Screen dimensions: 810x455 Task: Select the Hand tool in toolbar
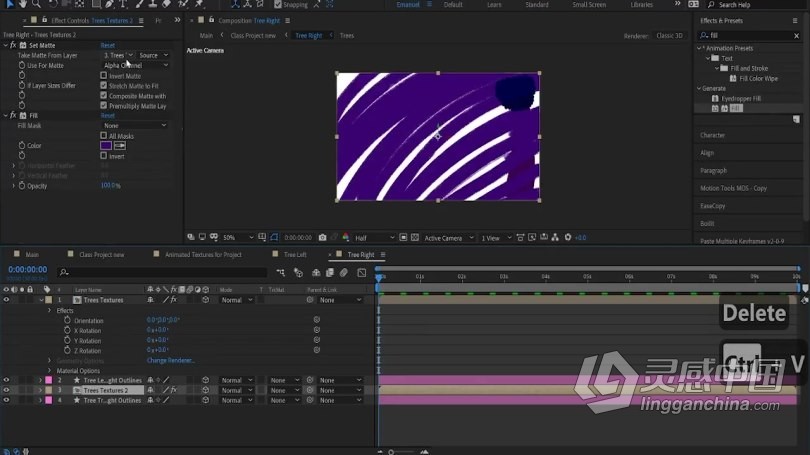(x=23, y=4)
